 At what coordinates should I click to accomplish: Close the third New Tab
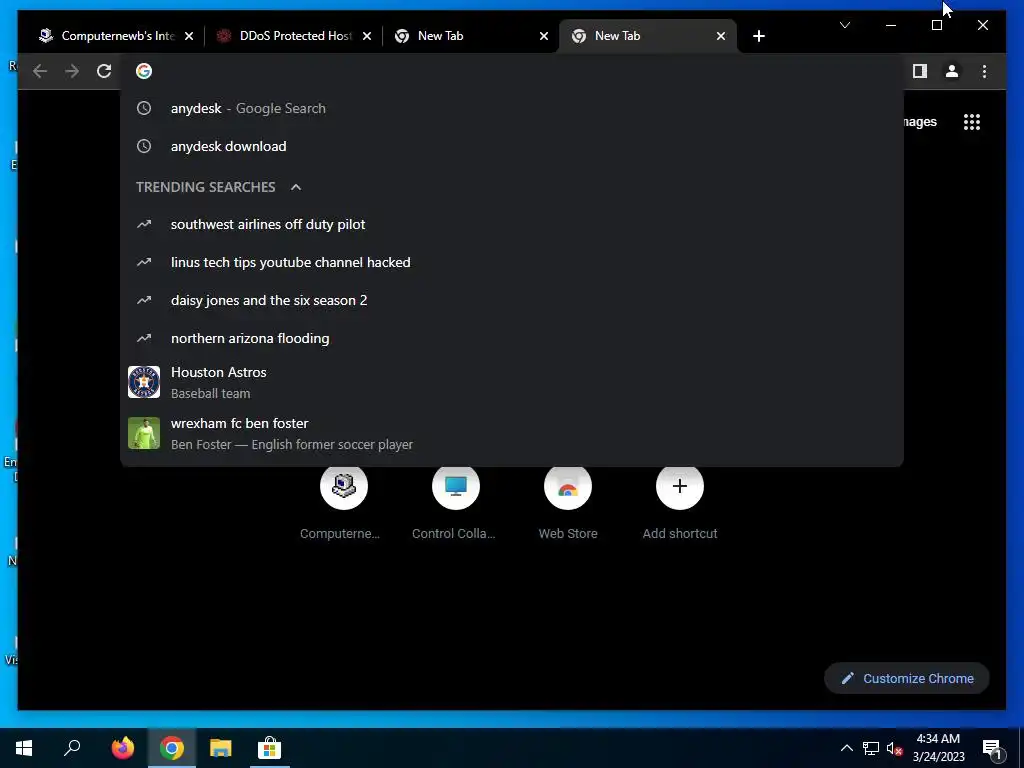(543, 36)
